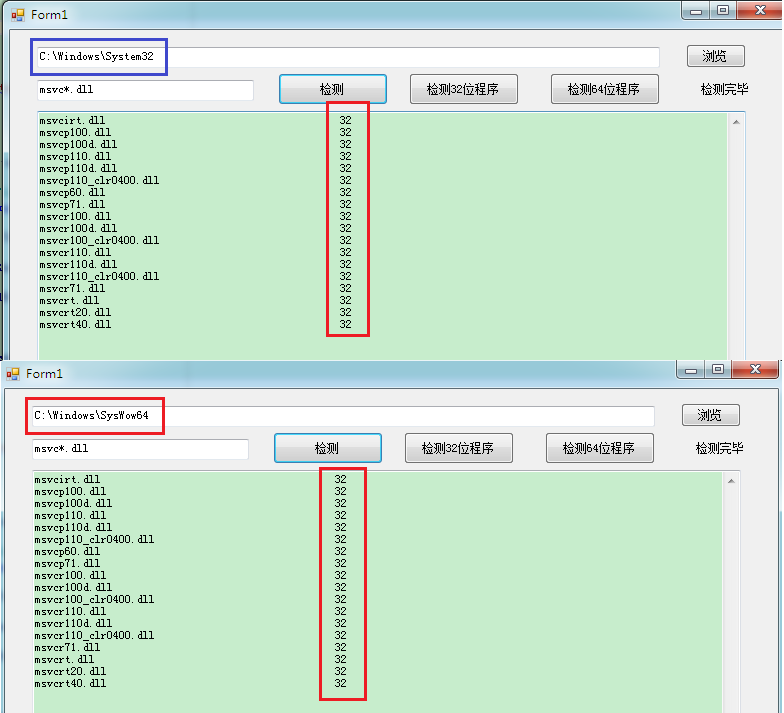
Task: Click 检测64位程序 in the lower Form1 window
Action: pos(600,448)
